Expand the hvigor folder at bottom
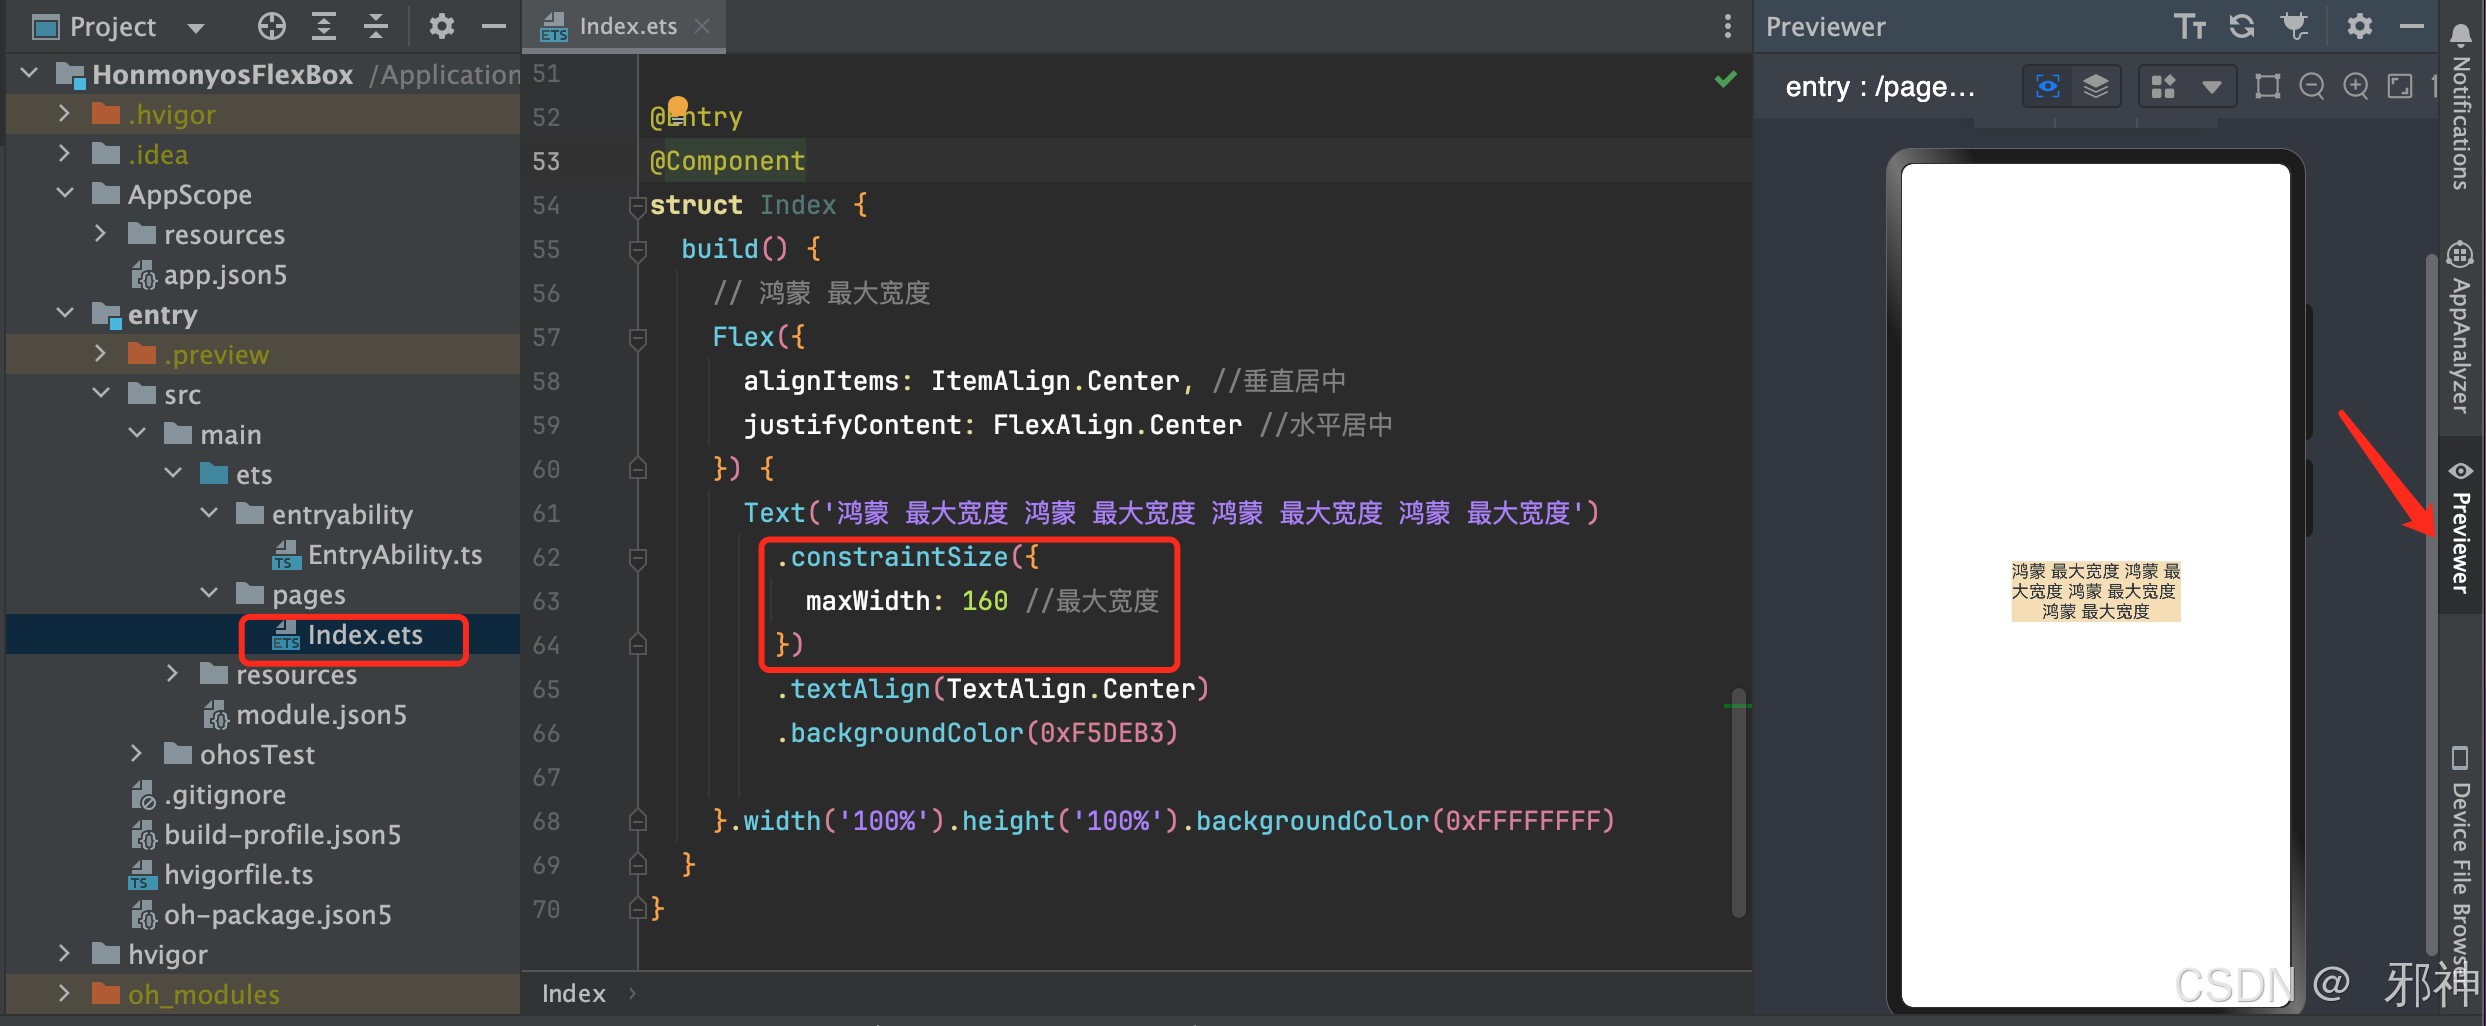The width and height of the screenshot is (2486, 1026). 65,954
